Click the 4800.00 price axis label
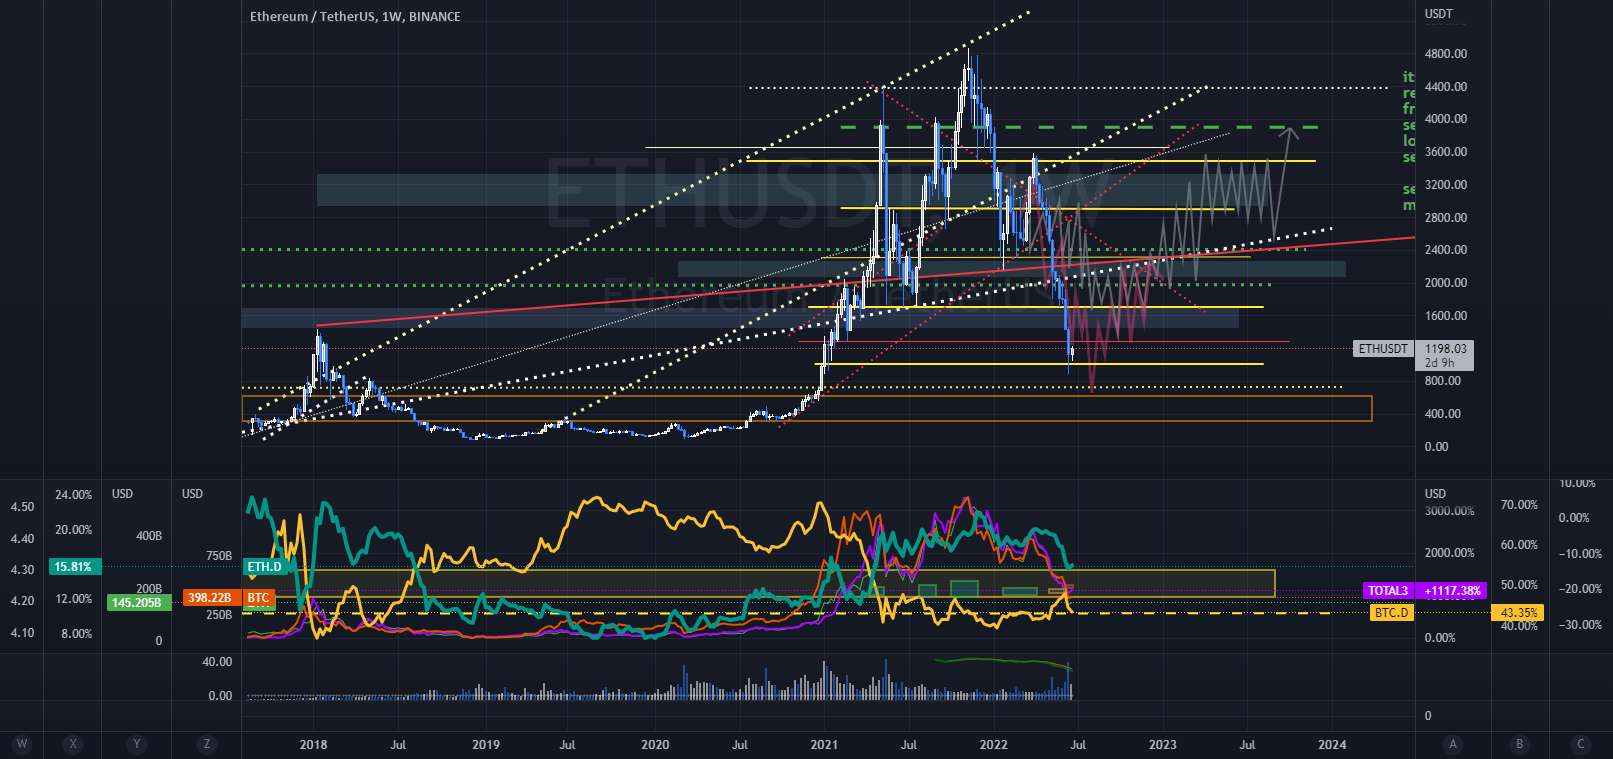The height and width of the screenshot is (759, 1613). [x=1446, y=54]
